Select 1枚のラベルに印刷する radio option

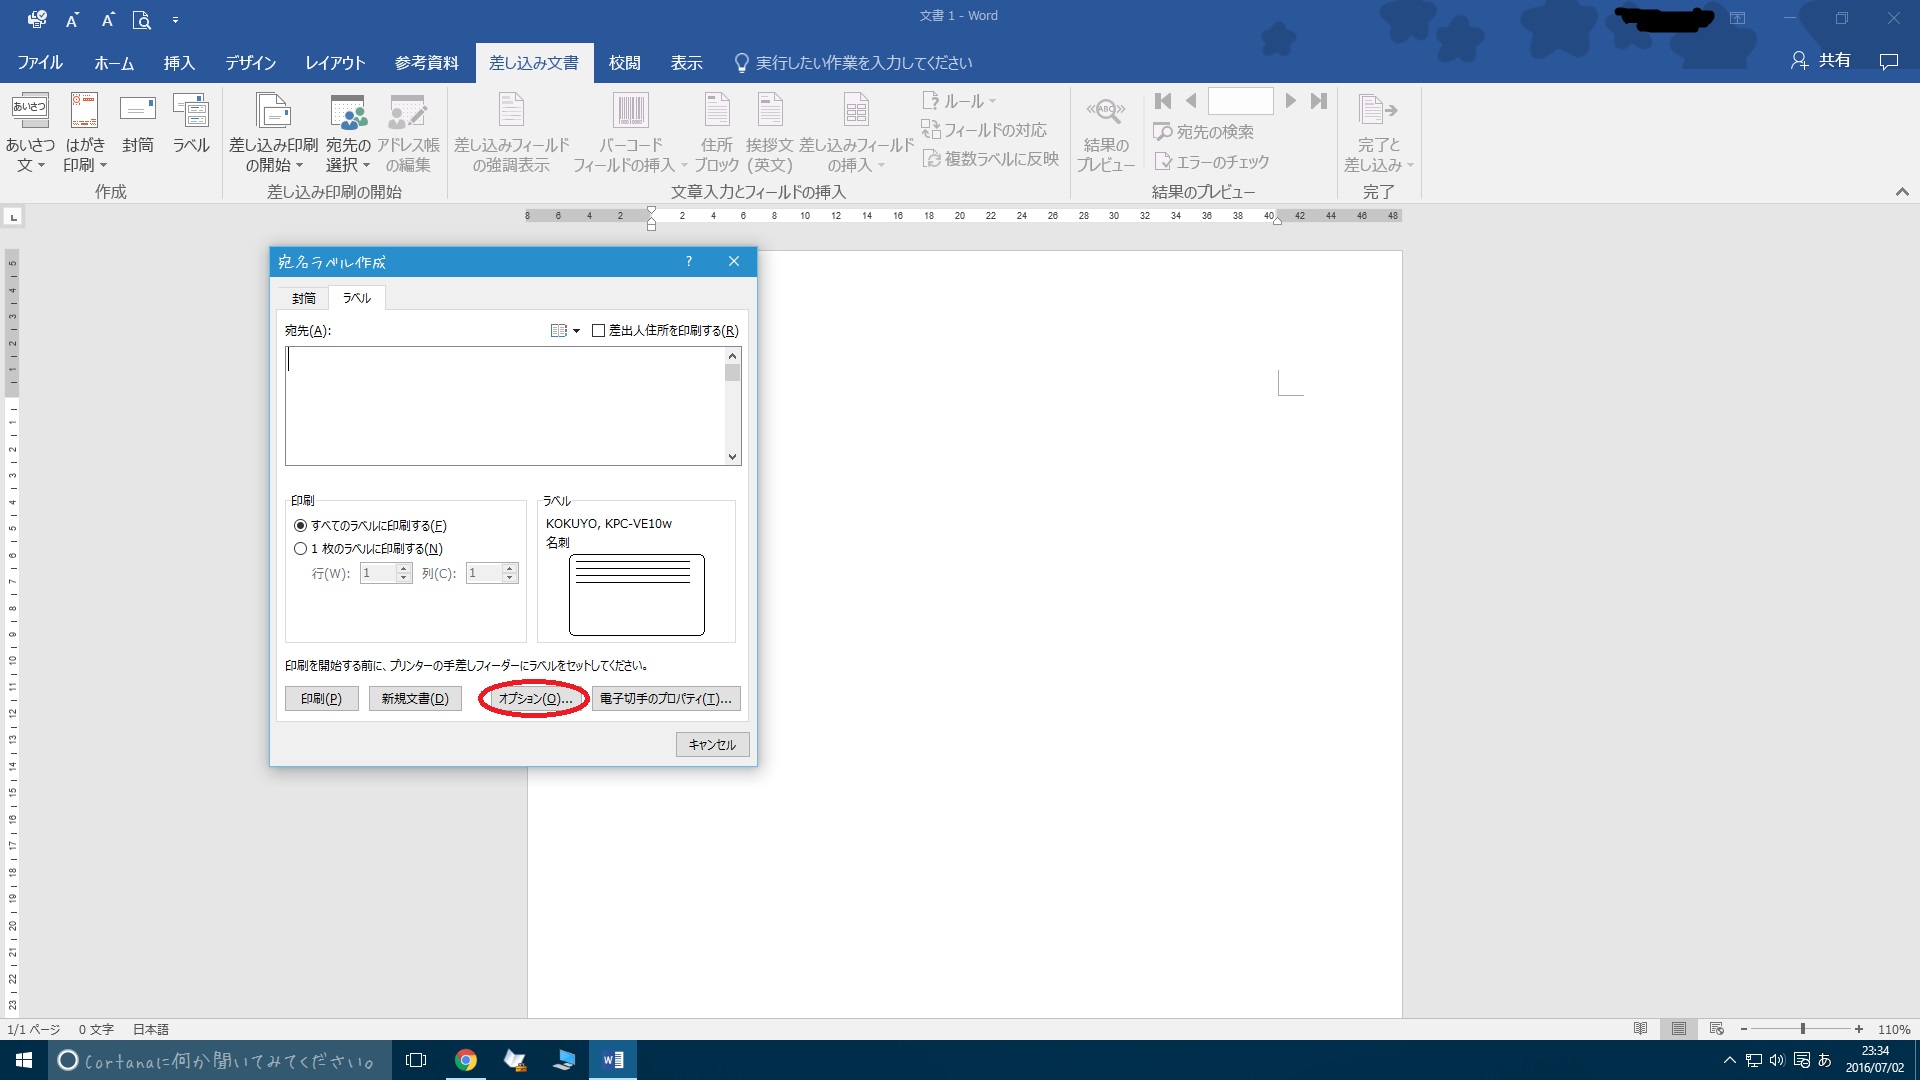point(300,548)
